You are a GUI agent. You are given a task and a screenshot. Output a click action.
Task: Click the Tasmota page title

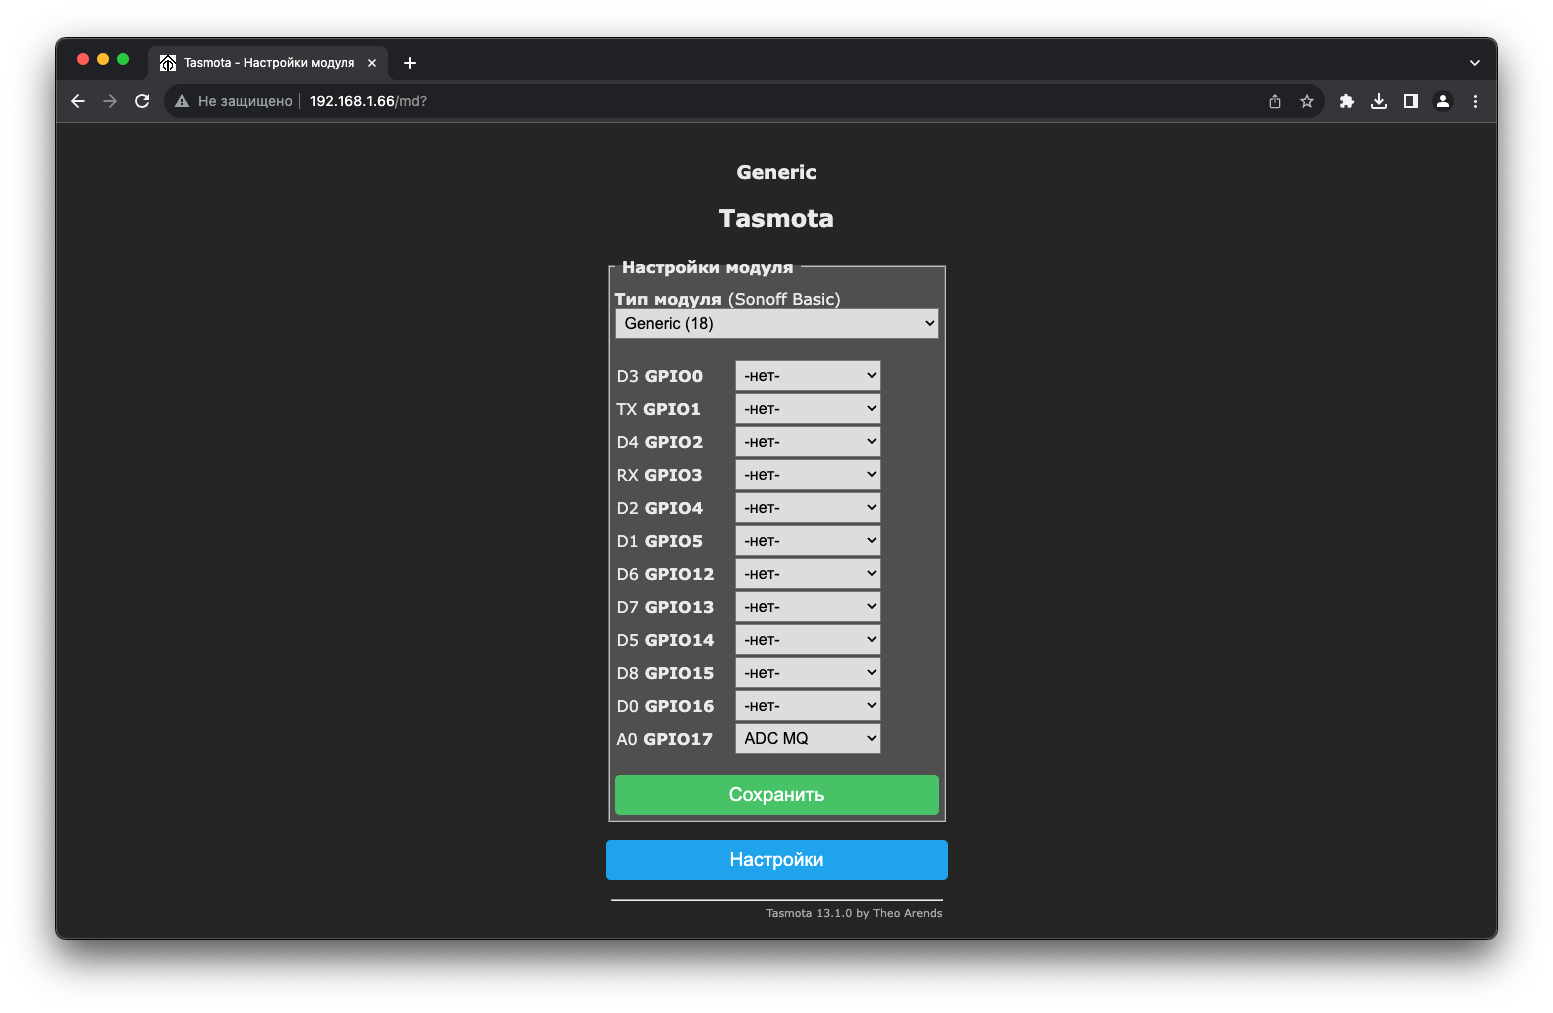pos(776,218)
